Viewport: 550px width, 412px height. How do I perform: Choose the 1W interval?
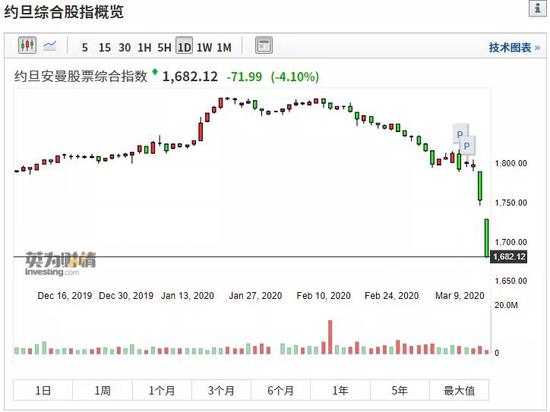pos(204,47)
